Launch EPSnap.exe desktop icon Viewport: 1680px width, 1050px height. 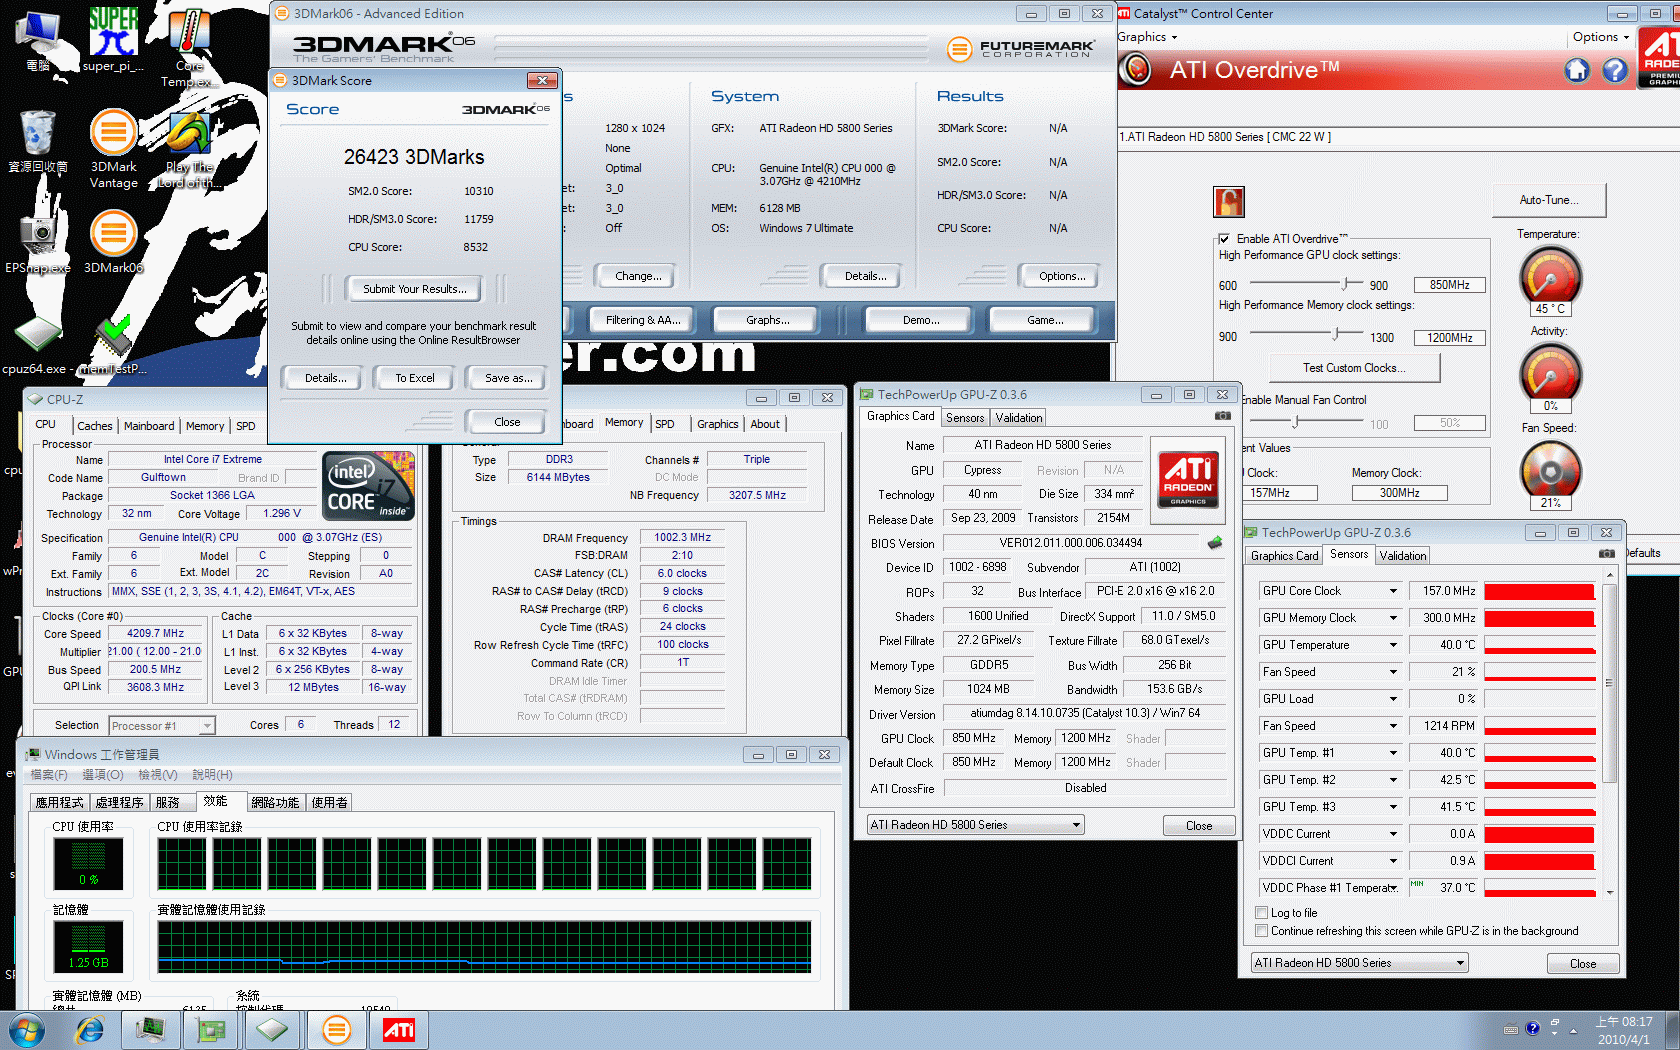pyautogui.click(x=38, y=242)
